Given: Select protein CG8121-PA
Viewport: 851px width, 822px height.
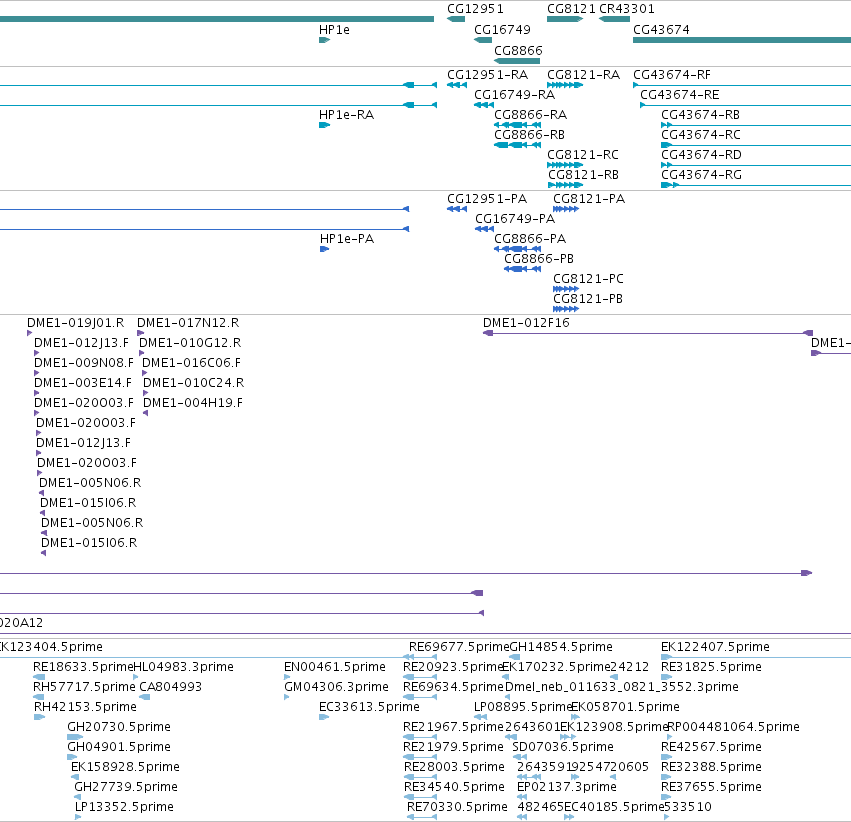Looking at the screenshot, I should point(566,209).
